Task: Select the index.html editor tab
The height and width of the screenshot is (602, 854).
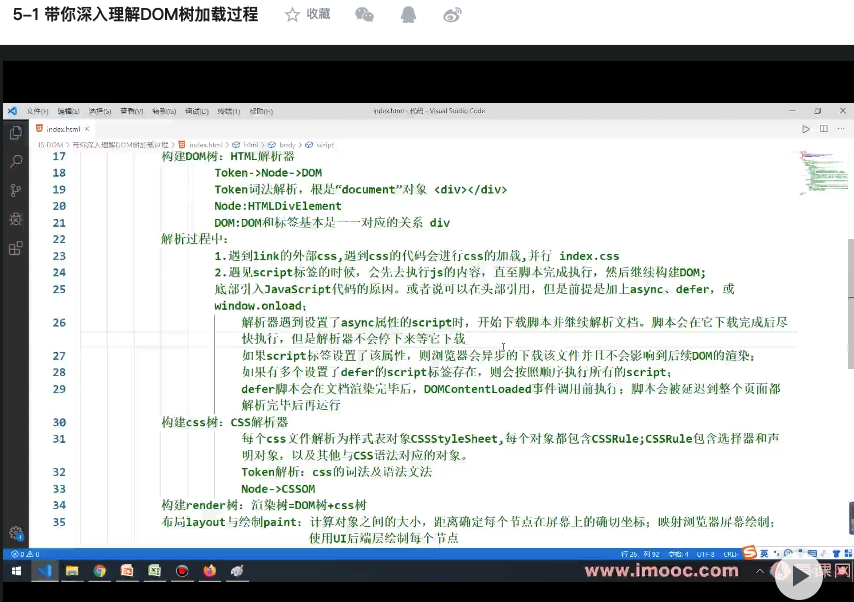Action: [64, 127]
